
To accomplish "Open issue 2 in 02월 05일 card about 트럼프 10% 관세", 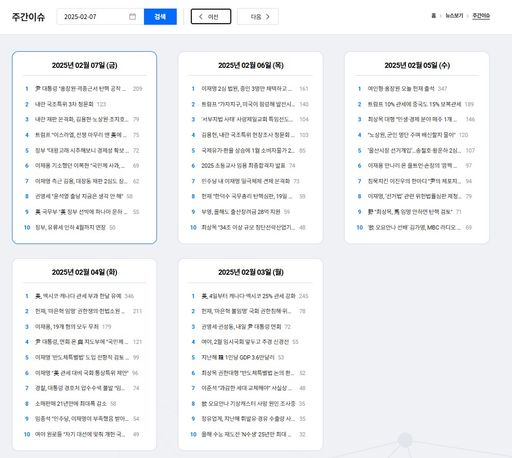I will coord(414,104).
